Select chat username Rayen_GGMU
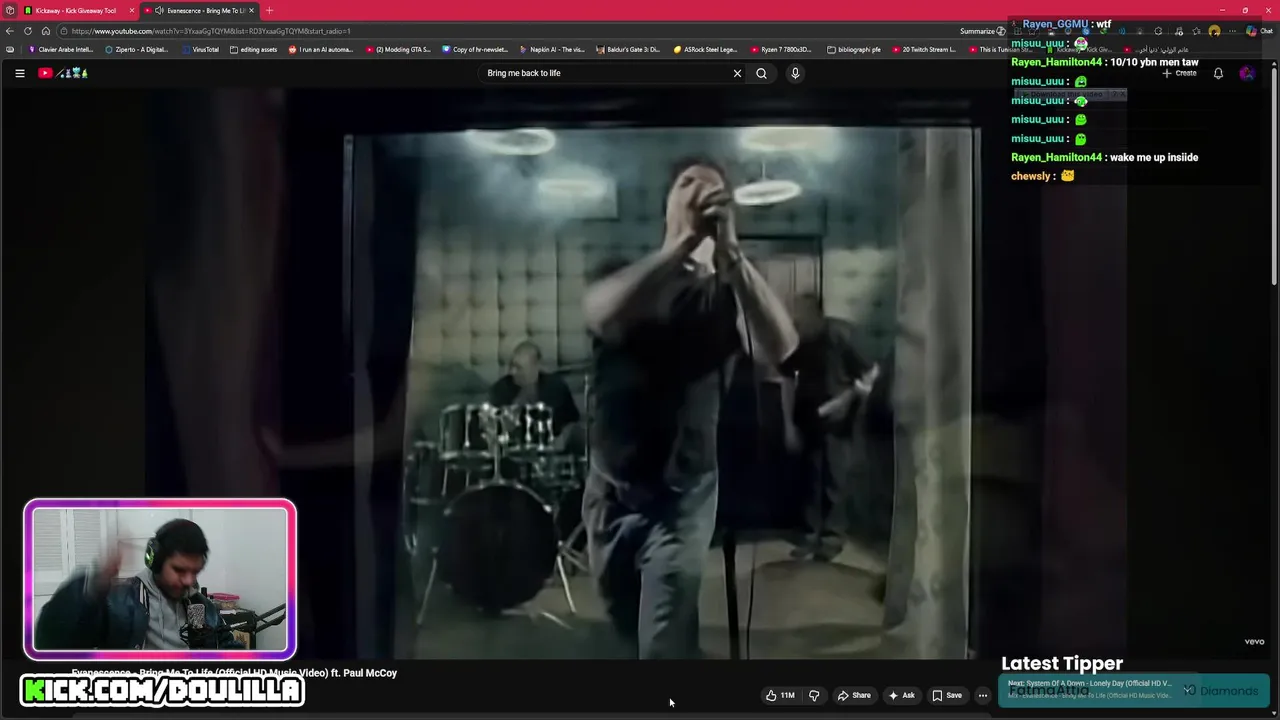The width and height of the screenshot is (1280, 720). (1055, 24)
